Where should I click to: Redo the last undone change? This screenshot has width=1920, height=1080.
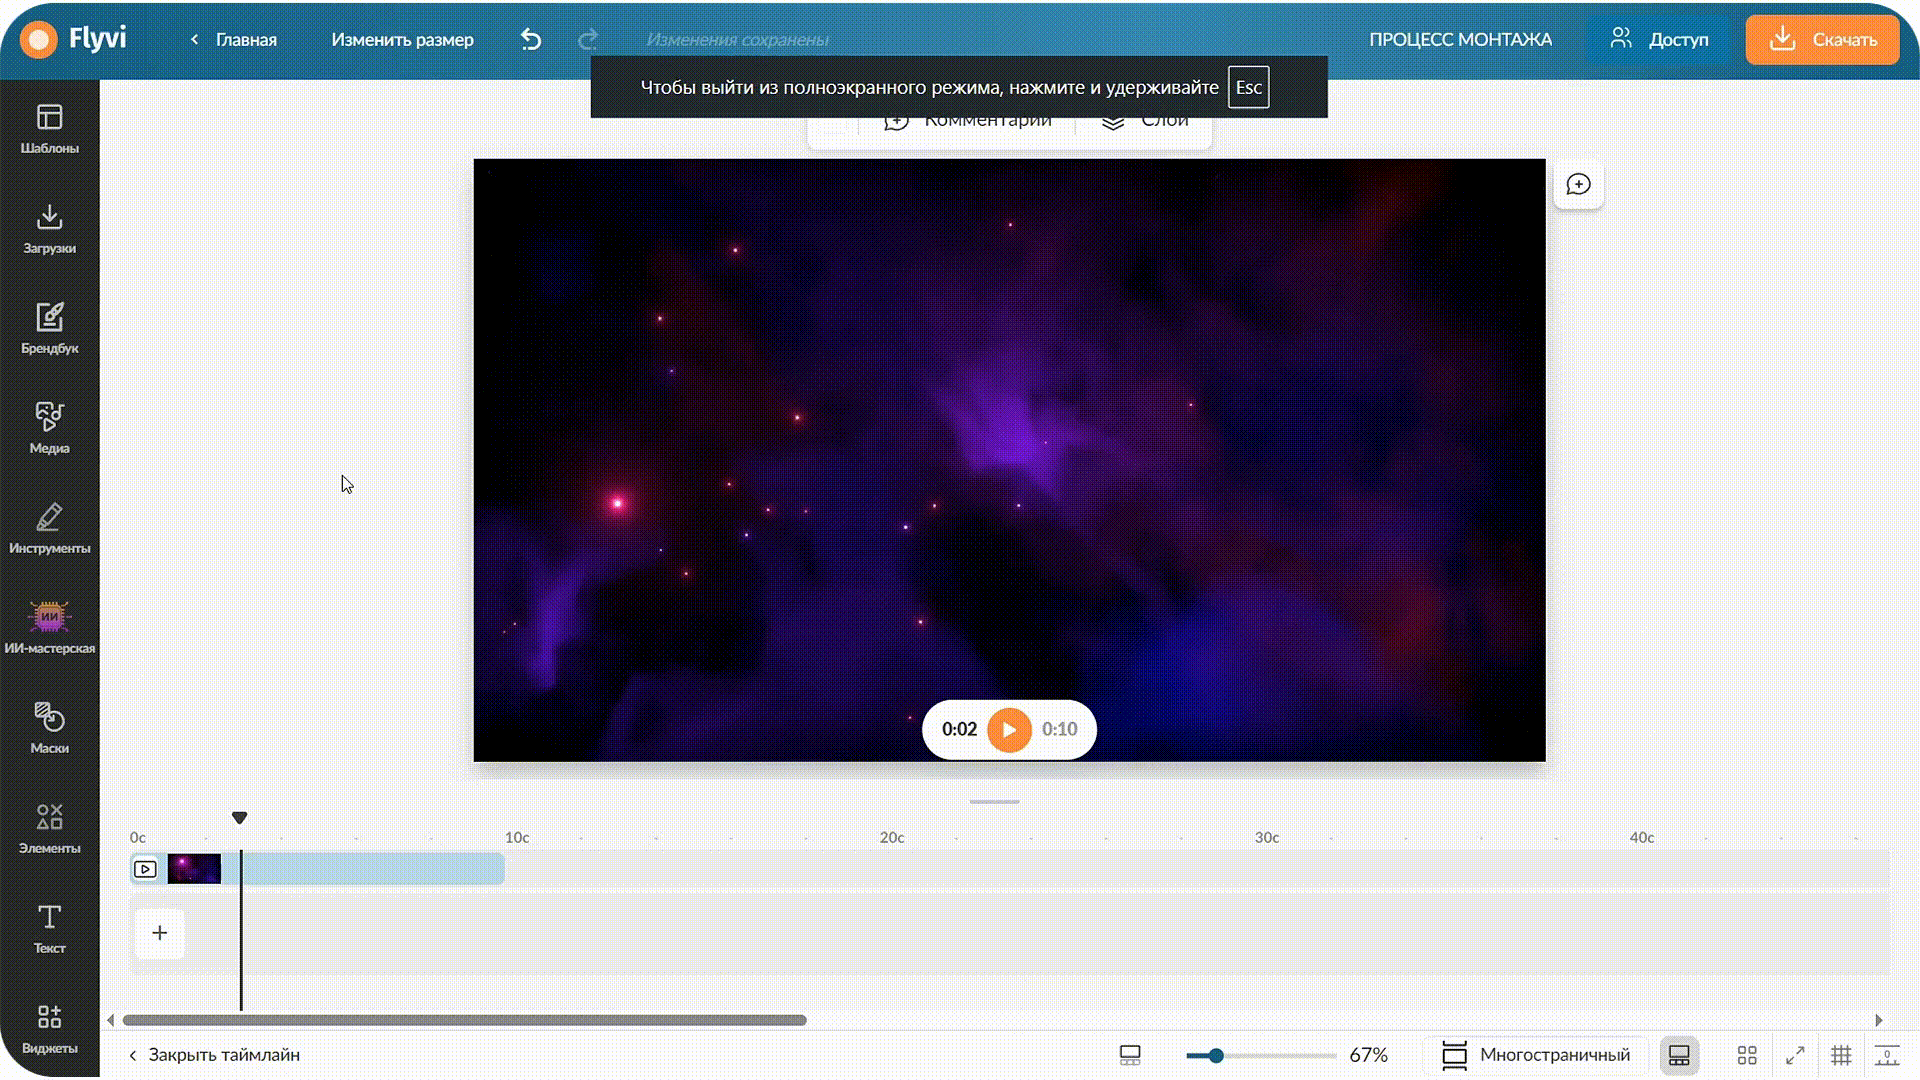point(588,40)
